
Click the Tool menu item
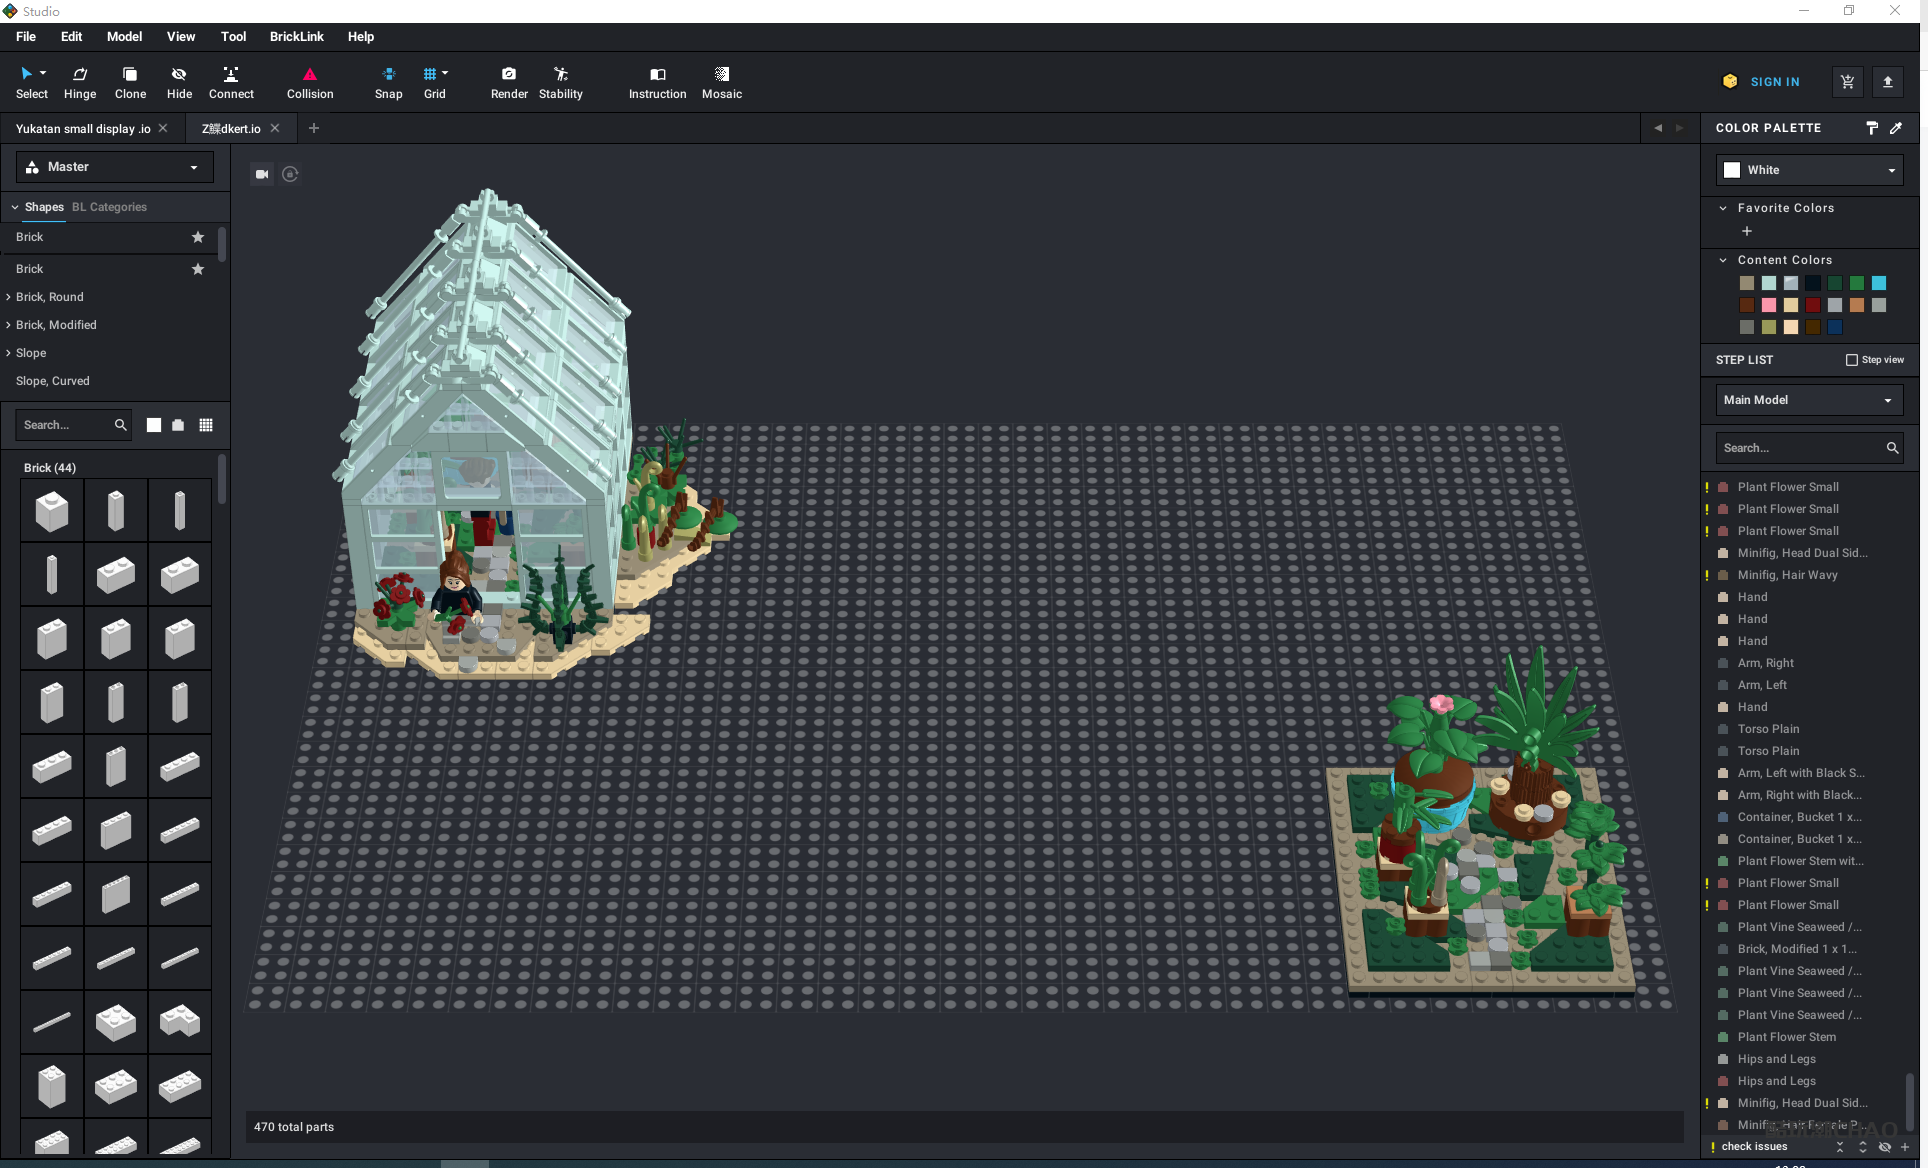coord(231,36)
